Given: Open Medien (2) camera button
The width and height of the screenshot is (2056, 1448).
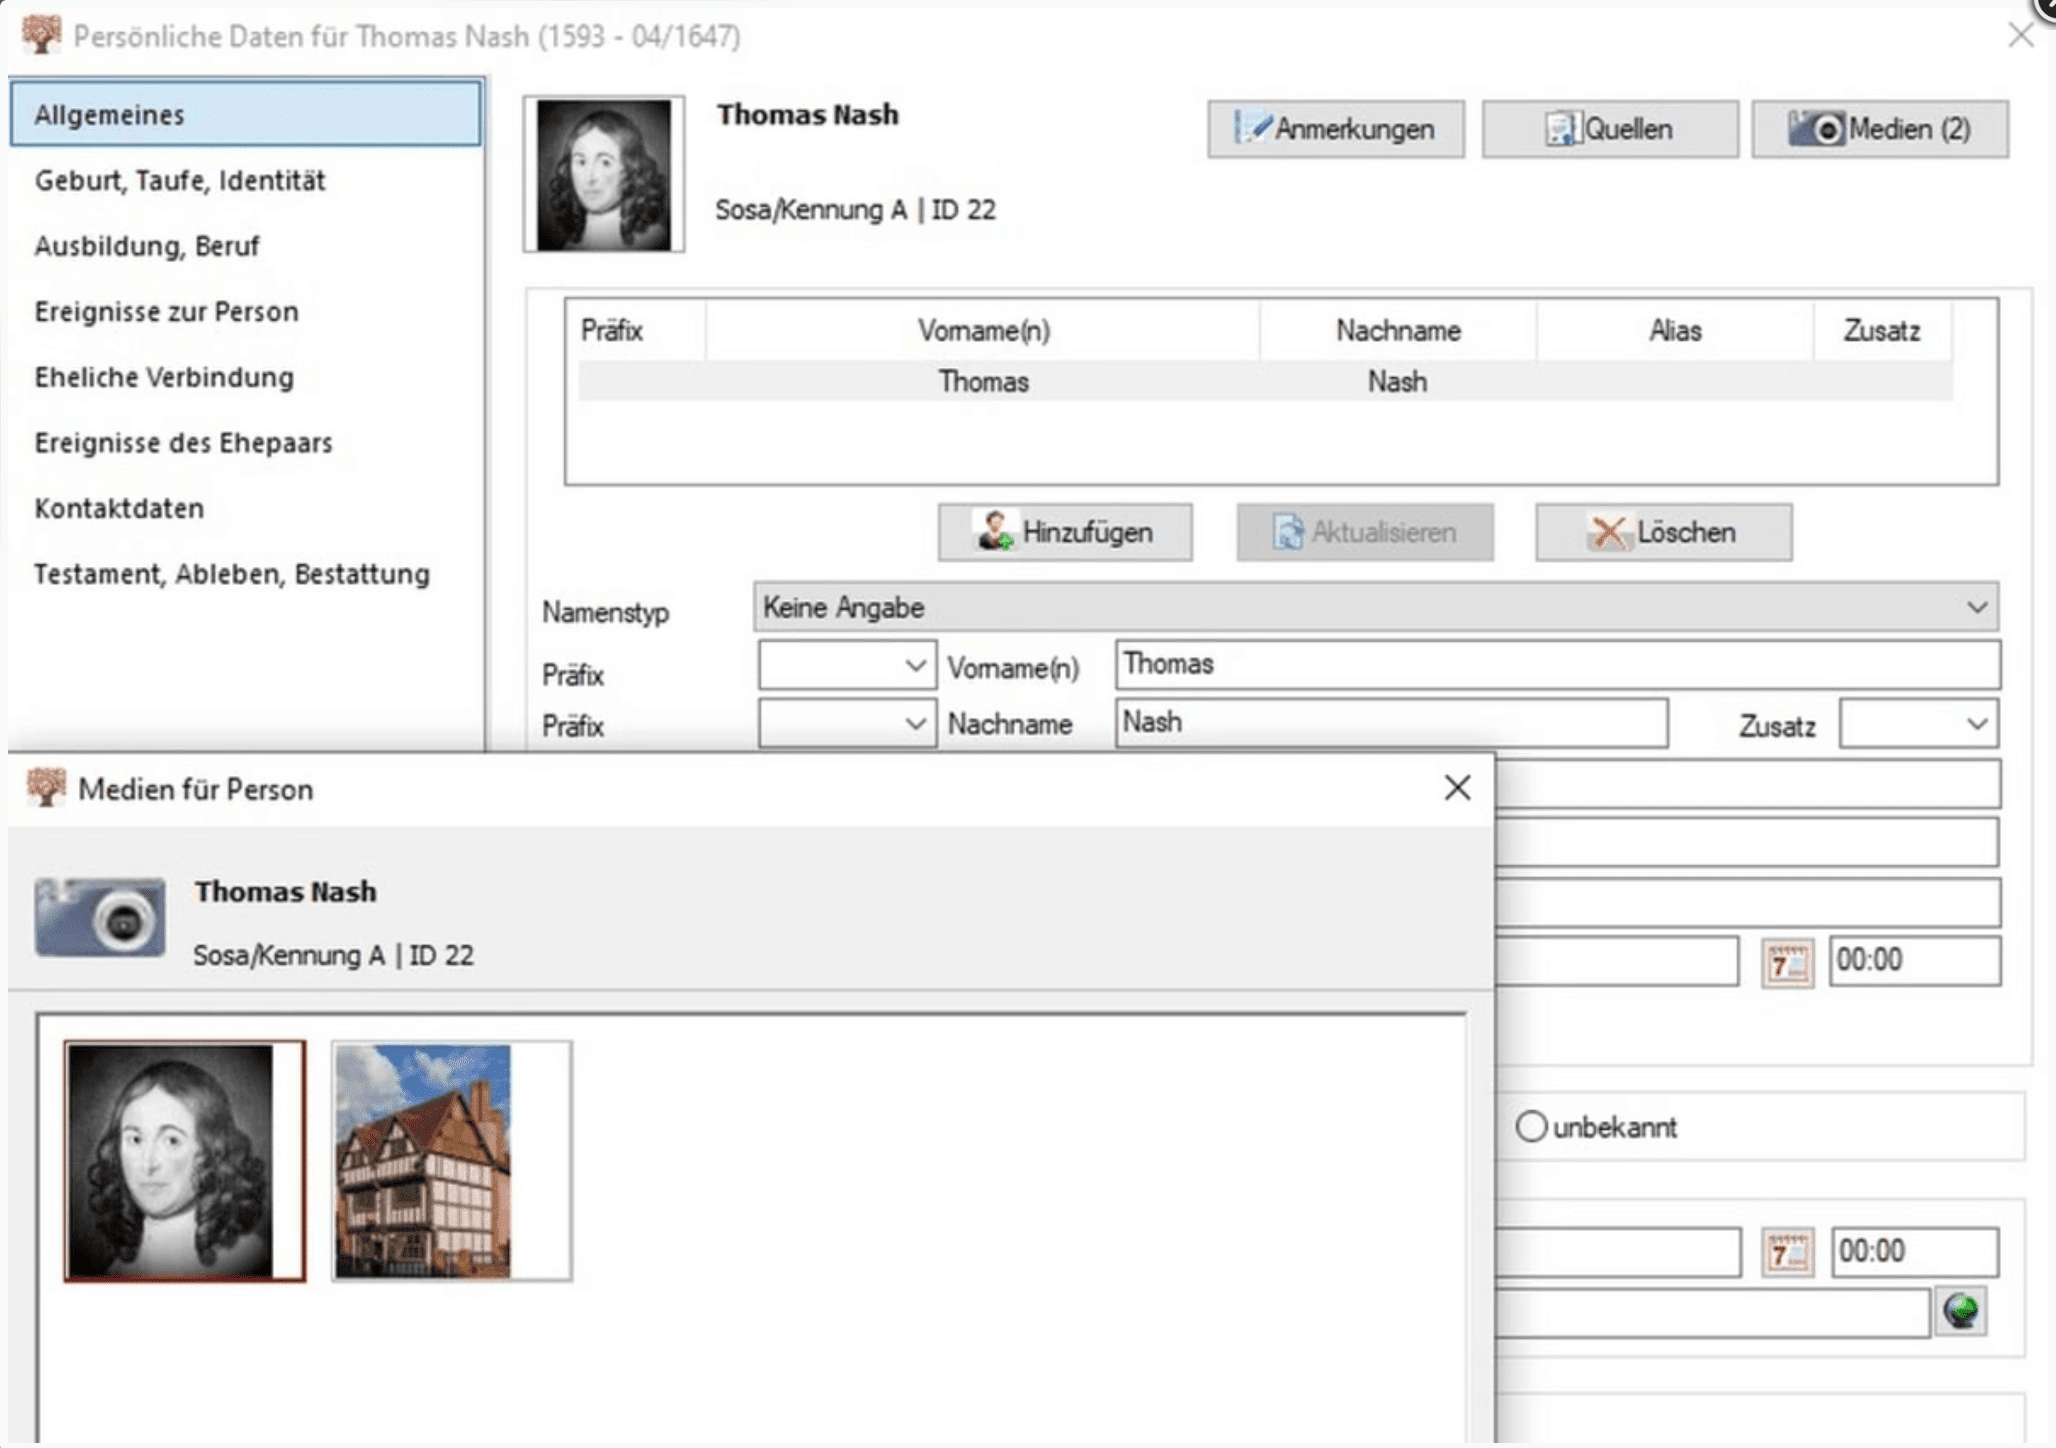Looking at the screenshot, I should click(x=1879, y=129).
